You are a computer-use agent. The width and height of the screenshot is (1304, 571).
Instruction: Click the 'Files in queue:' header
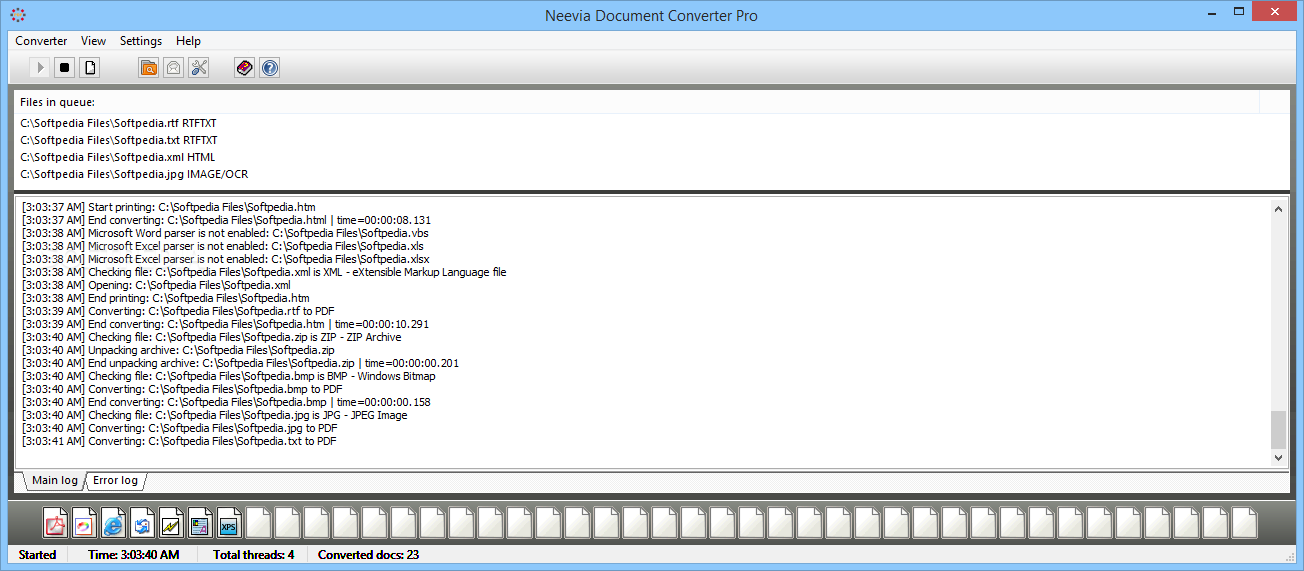pos(57,102)
